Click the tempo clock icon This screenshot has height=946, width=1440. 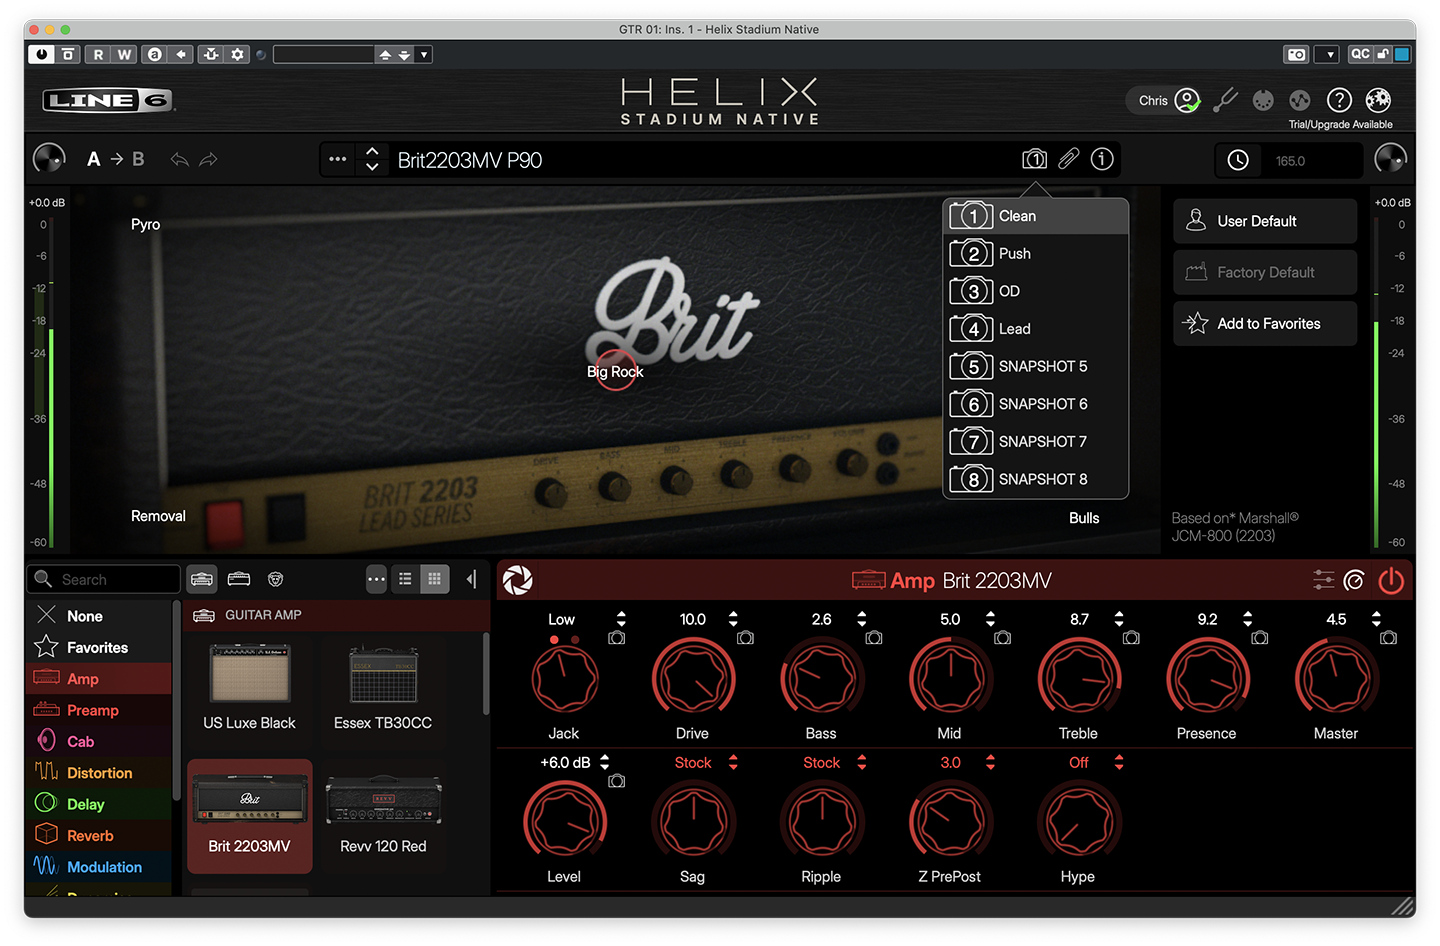(x=1238, y=160)
